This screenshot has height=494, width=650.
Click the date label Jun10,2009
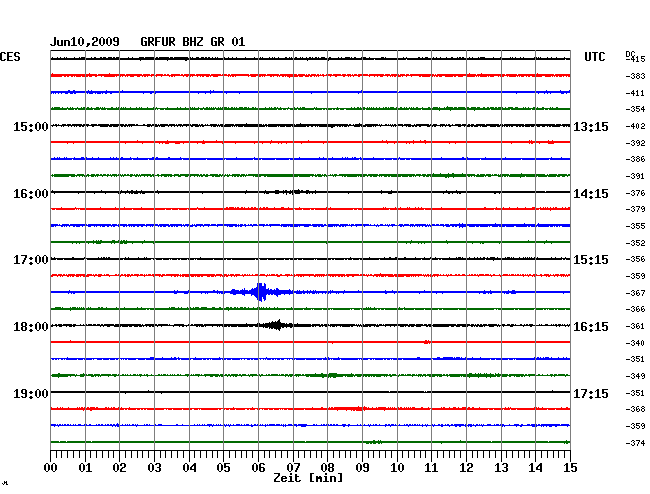click(x=85, y=42)
